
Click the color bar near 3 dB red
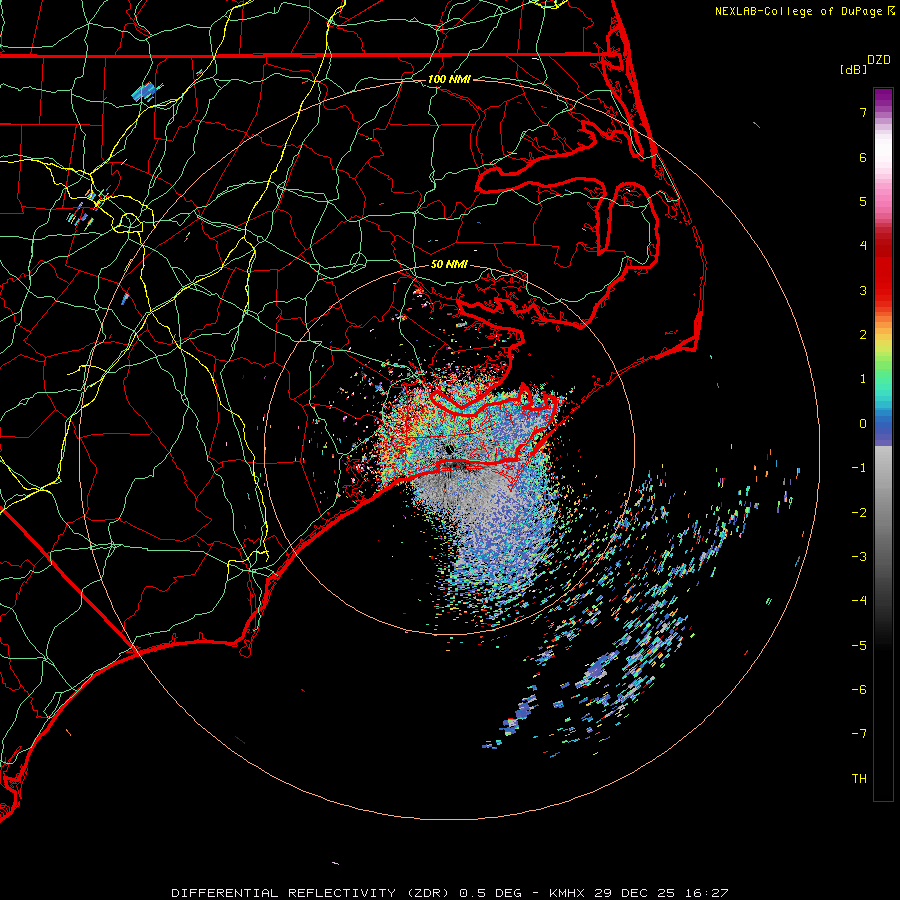tap(883, 290)
